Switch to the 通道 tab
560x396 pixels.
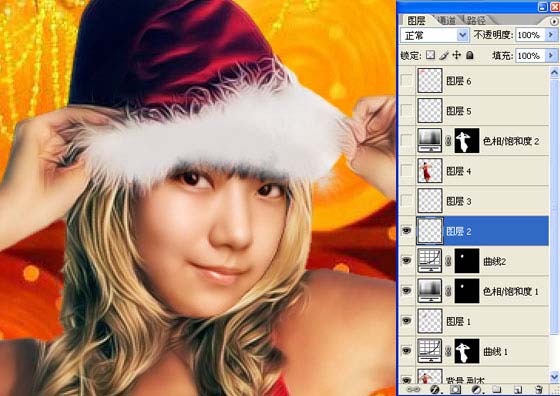pyautogui.click(x=446, y=20)
